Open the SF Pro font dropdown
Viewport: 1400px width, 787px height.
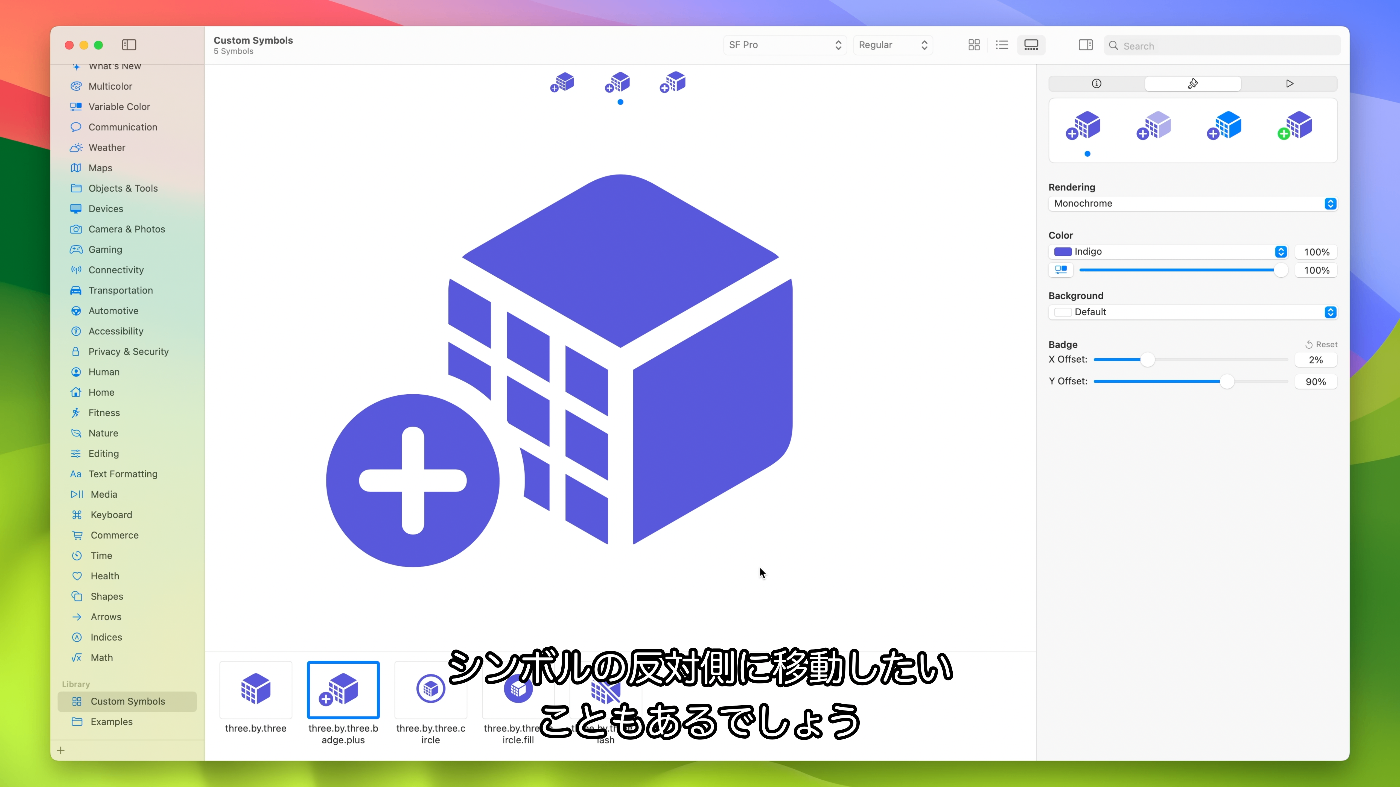click(x=785, y=45)
